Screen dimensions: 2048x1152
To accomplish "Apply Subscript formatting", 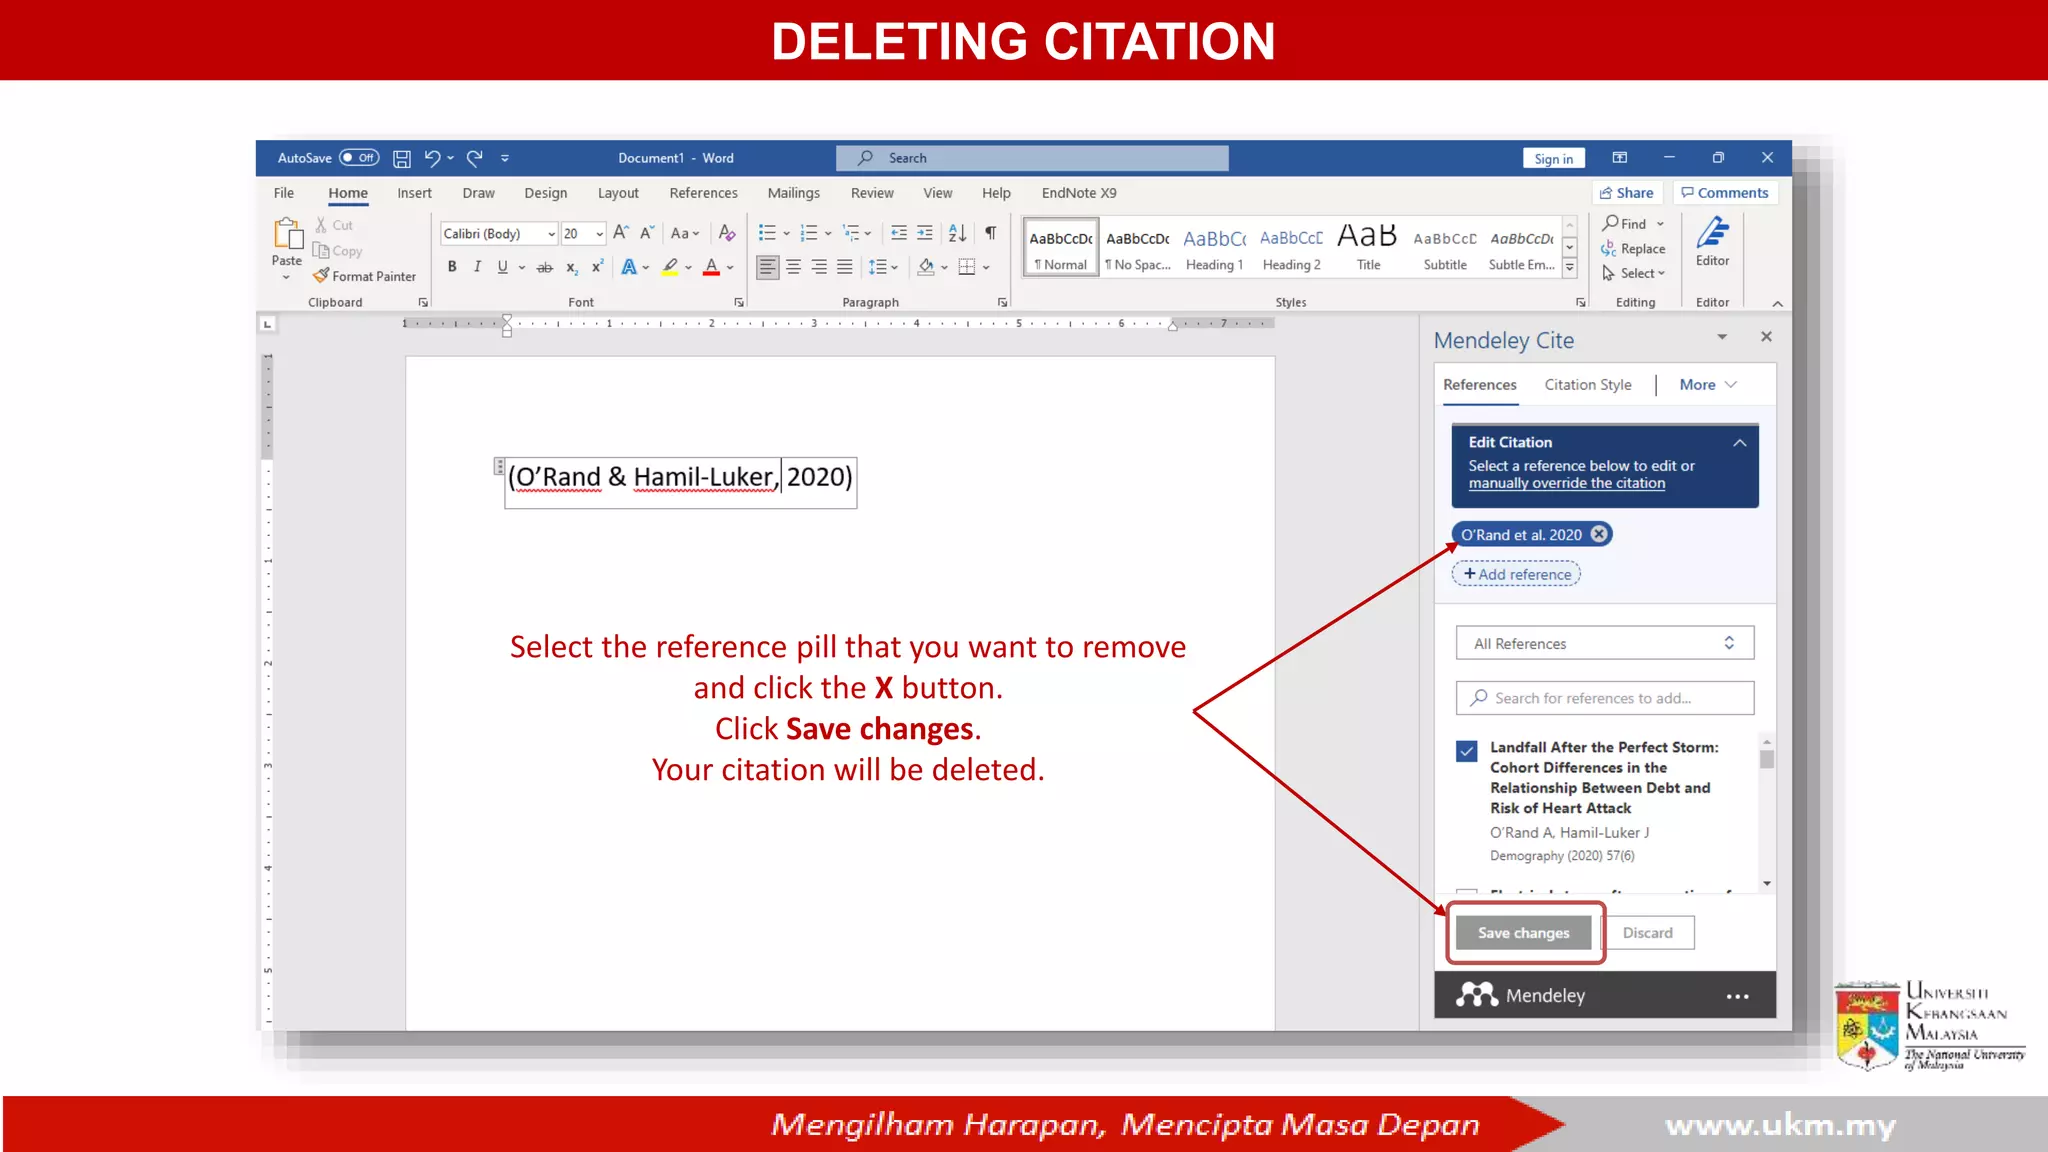I will tap(571, 267).
